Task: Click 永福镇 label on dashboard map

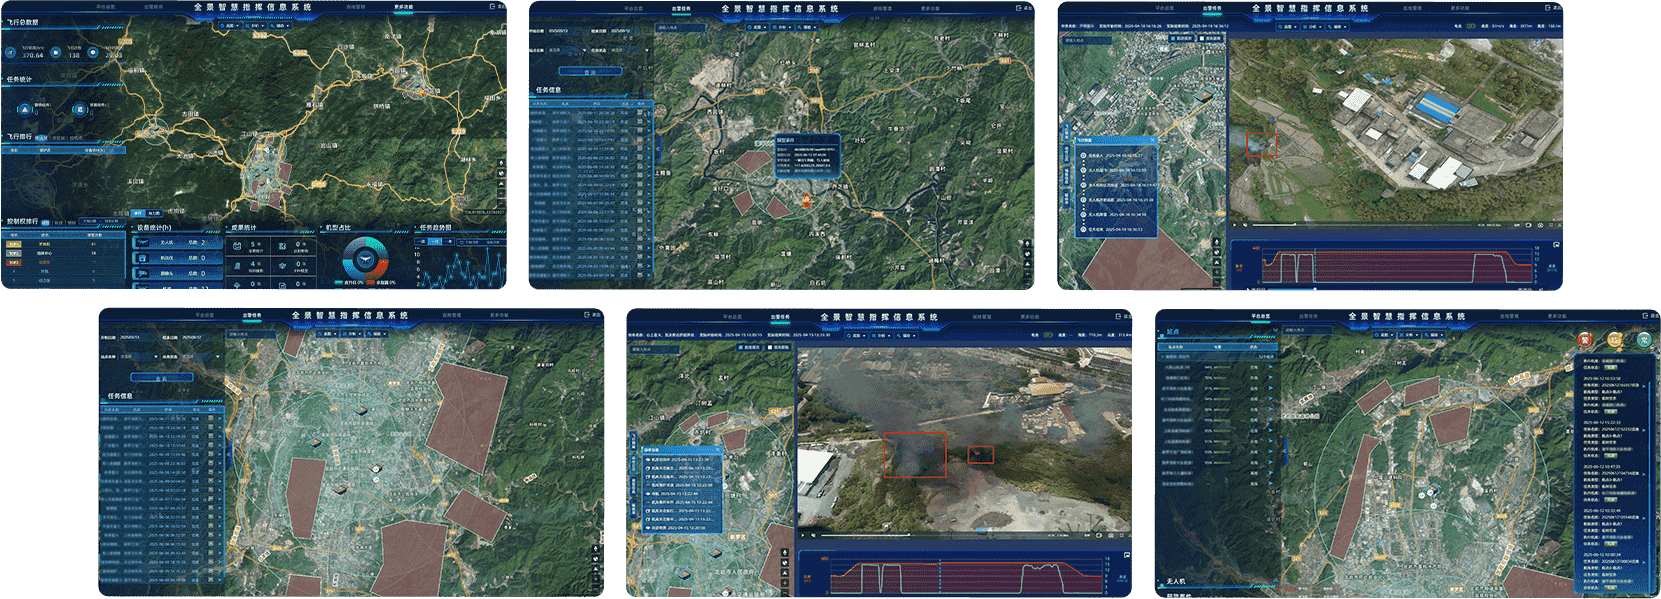Action: (x=375, y=184)
